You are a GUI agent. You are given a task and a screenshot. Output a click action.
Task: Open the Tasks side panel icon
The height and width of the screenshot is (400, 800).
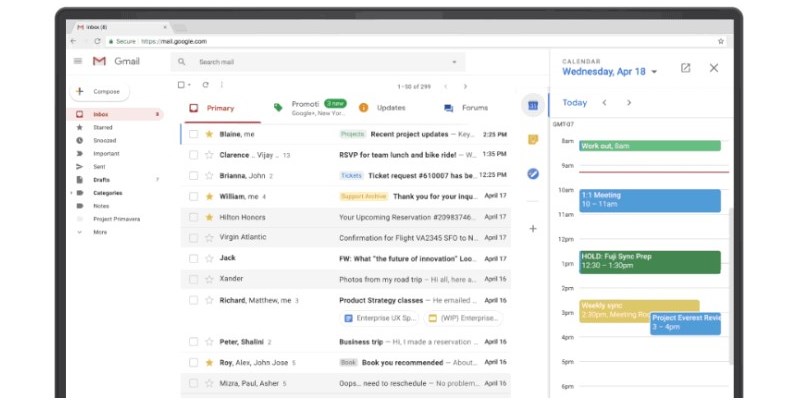(x=533, y=174)
